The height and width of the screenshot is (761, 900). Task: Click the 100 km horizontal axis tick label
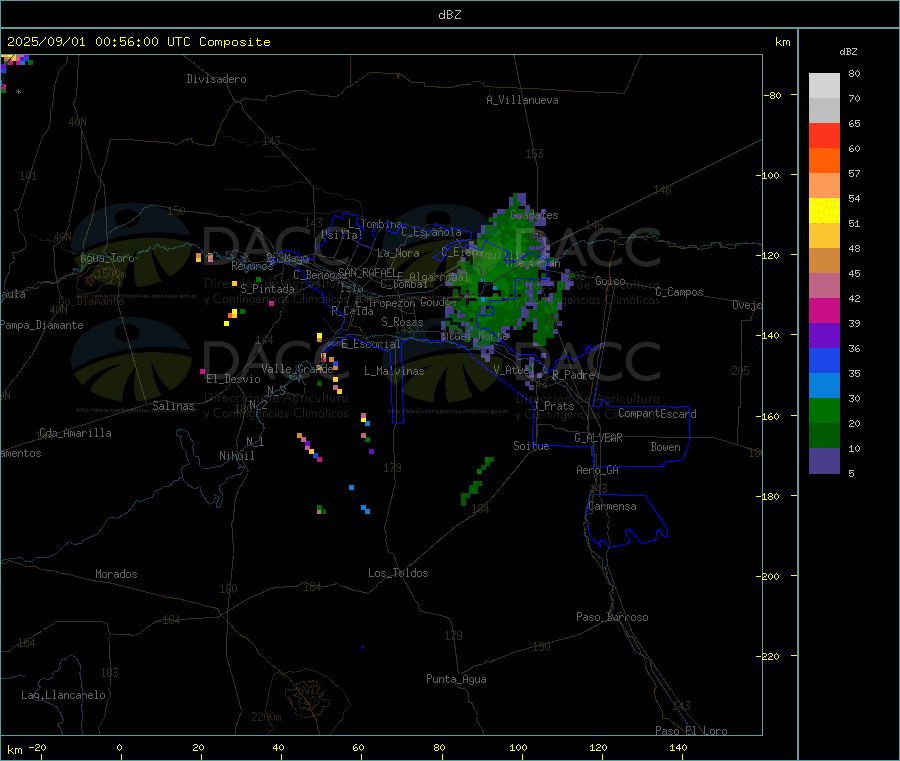pyautogui.click(x=518, y=747)
